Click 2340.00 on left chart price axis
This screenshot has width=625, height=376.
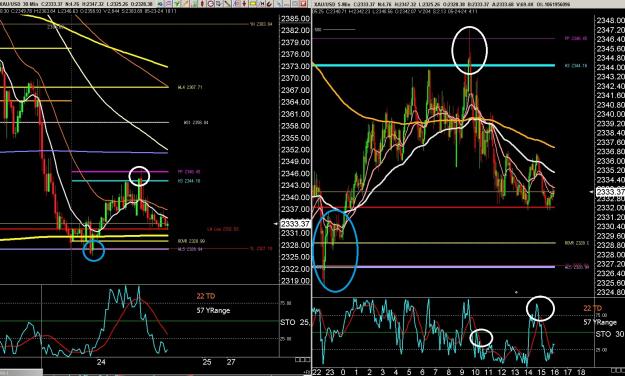pyautogui.click(x=295, y=197)
